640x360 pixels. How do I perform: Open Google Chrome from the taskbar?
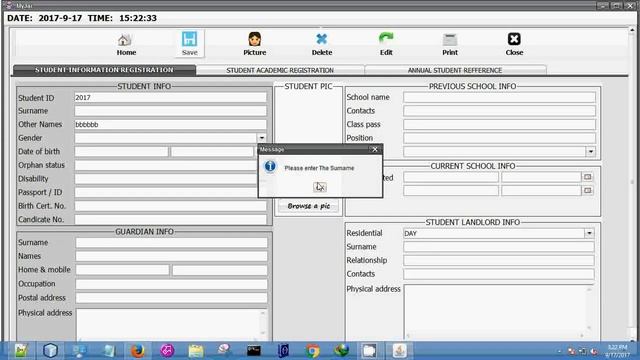click(312, 351)
